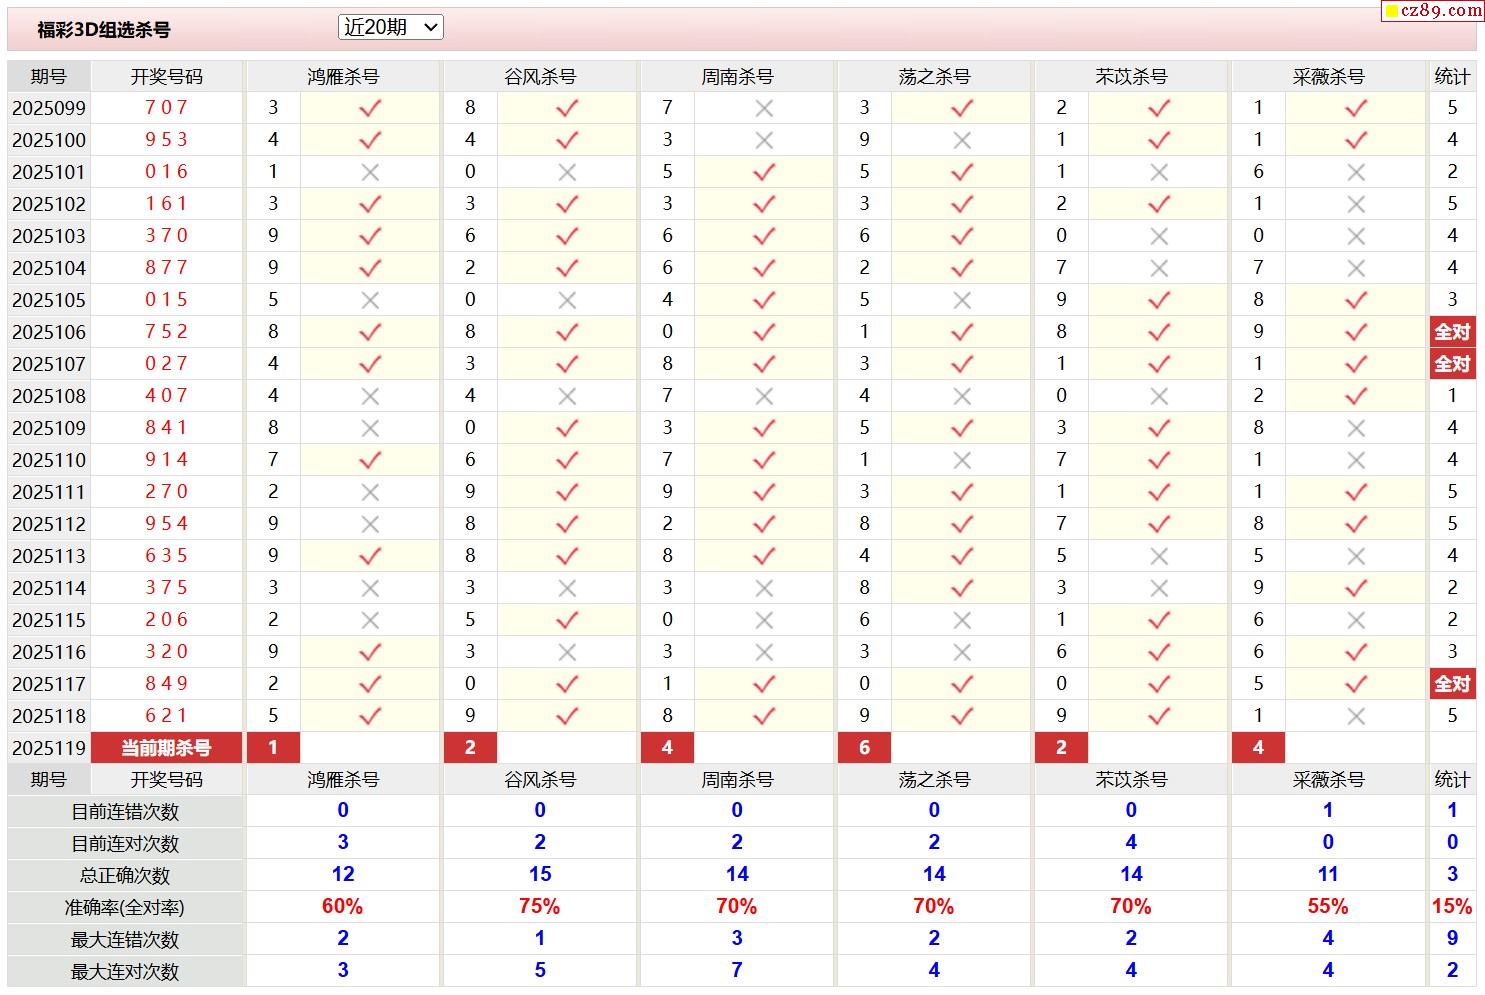Click the 总正确次数 row label
The width and height of the screenshot is (1485, 995).
click(x=125, y=876)
